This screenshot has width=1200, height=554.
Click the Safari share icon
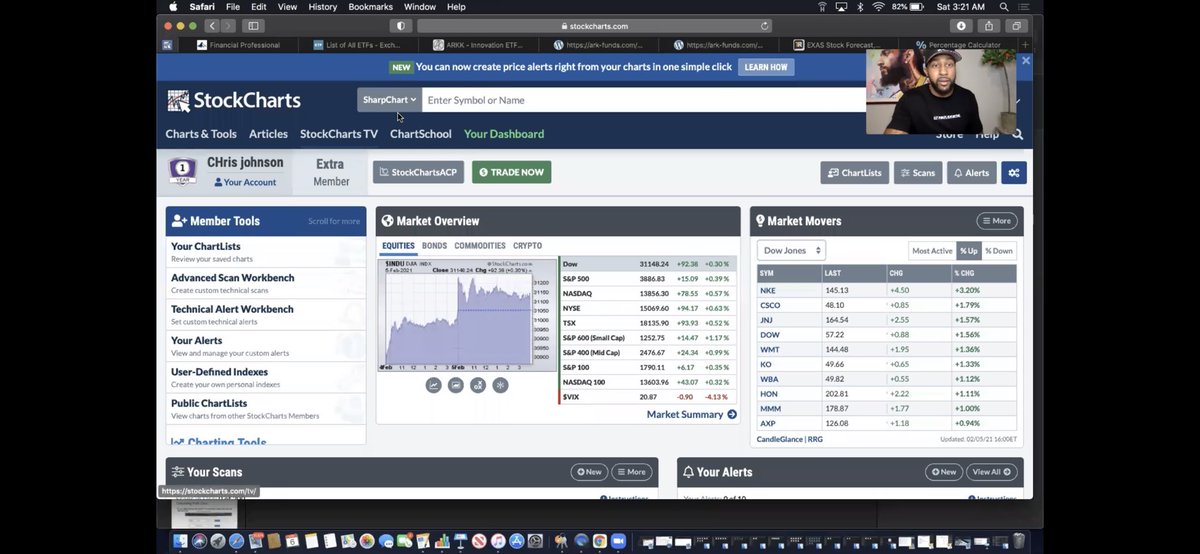(x=989, y=26)
